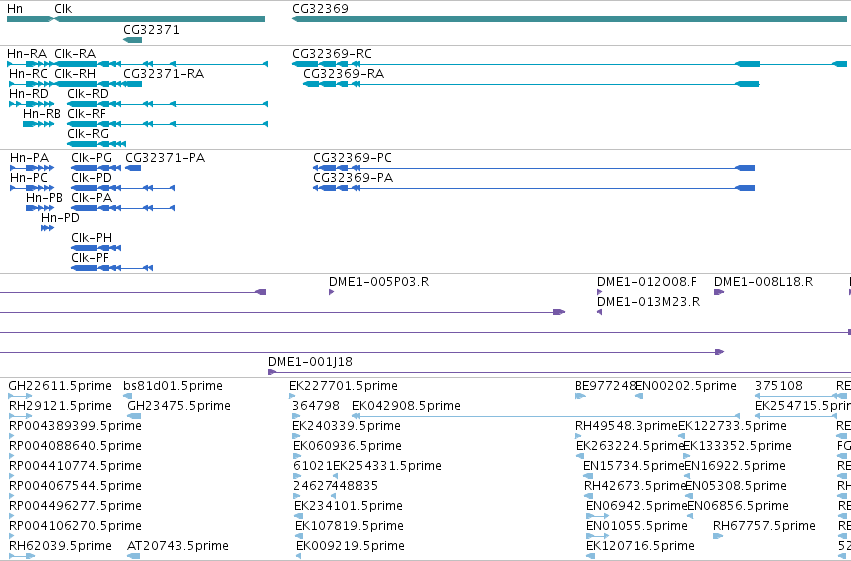Click the 375108 EST label
The height and width of the screenshot is (561, 851).
point(778,386)
